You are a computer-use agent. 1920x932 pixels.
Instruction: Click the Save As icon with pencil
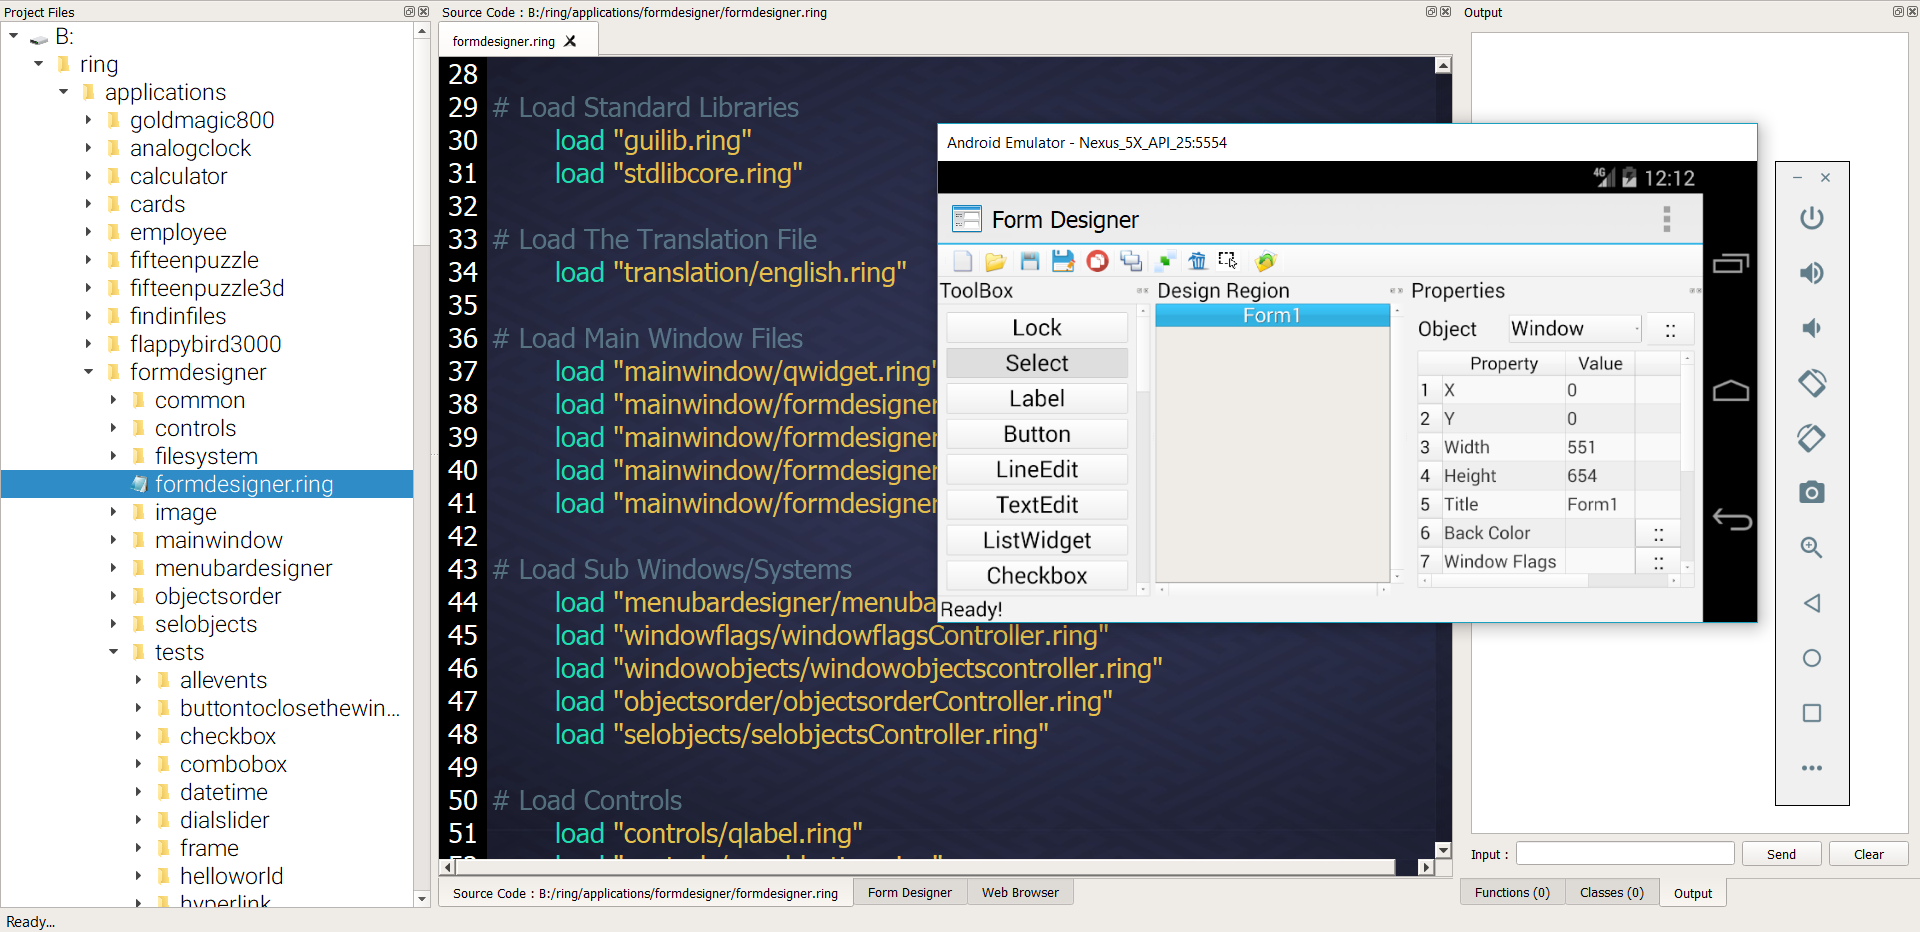click(1063, 261)
